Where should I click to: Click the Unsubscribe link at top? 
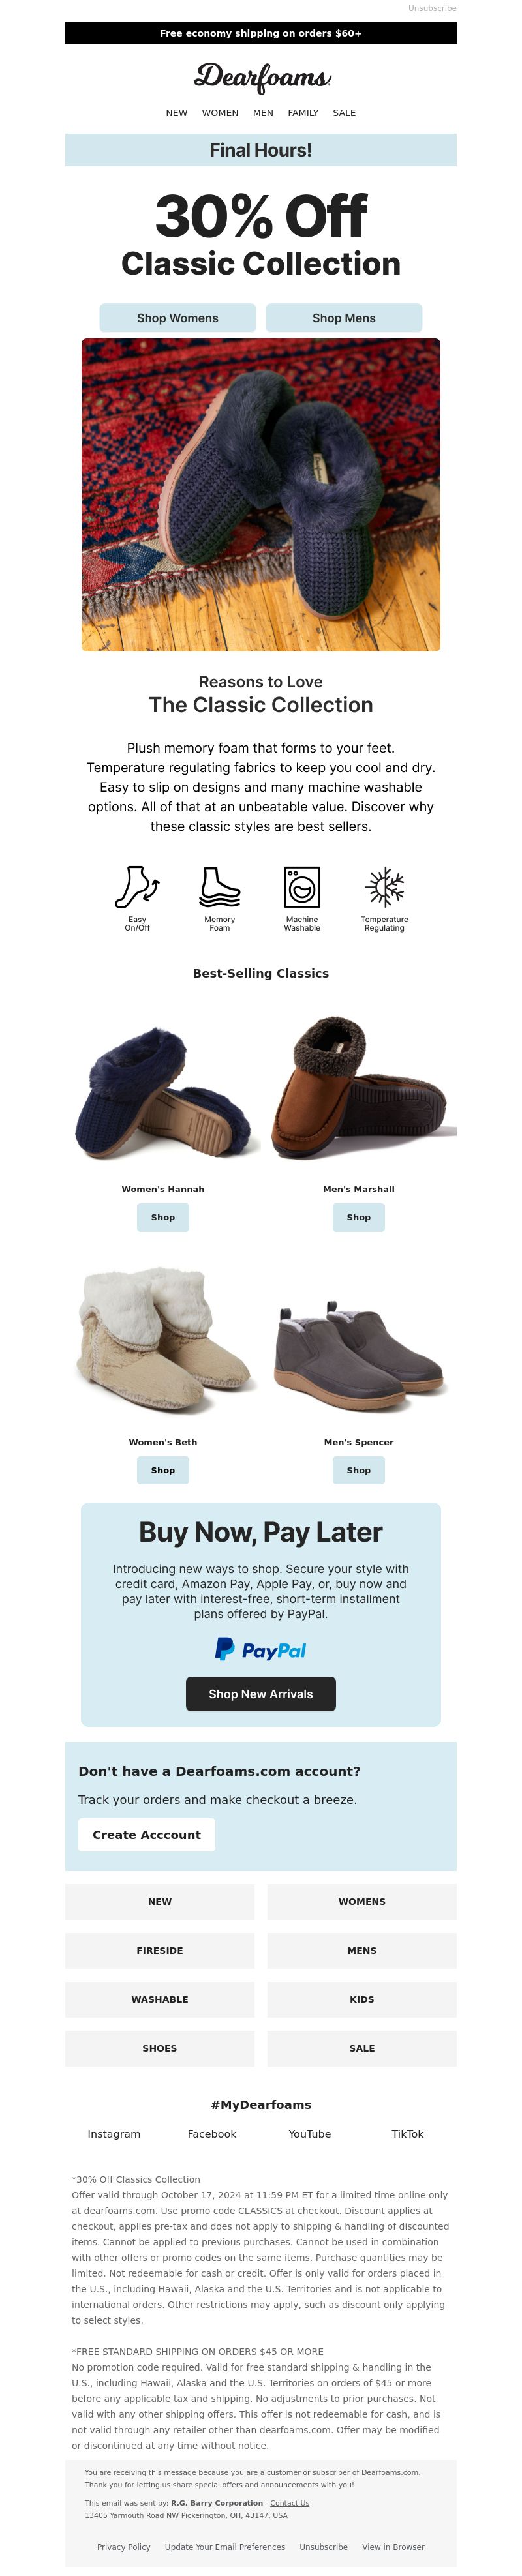point(432,8)
